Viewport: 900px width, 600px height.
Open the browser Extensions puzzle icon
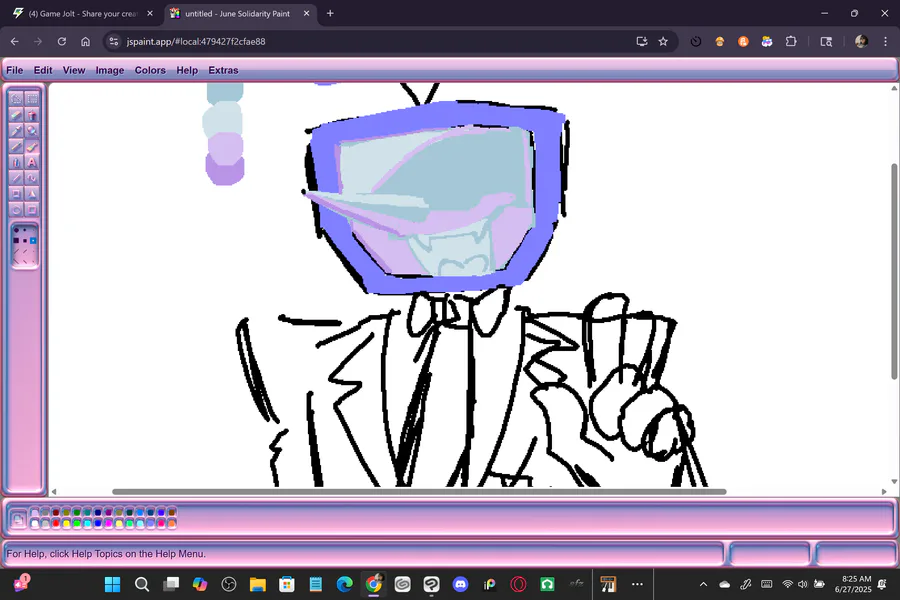(791, 41)
